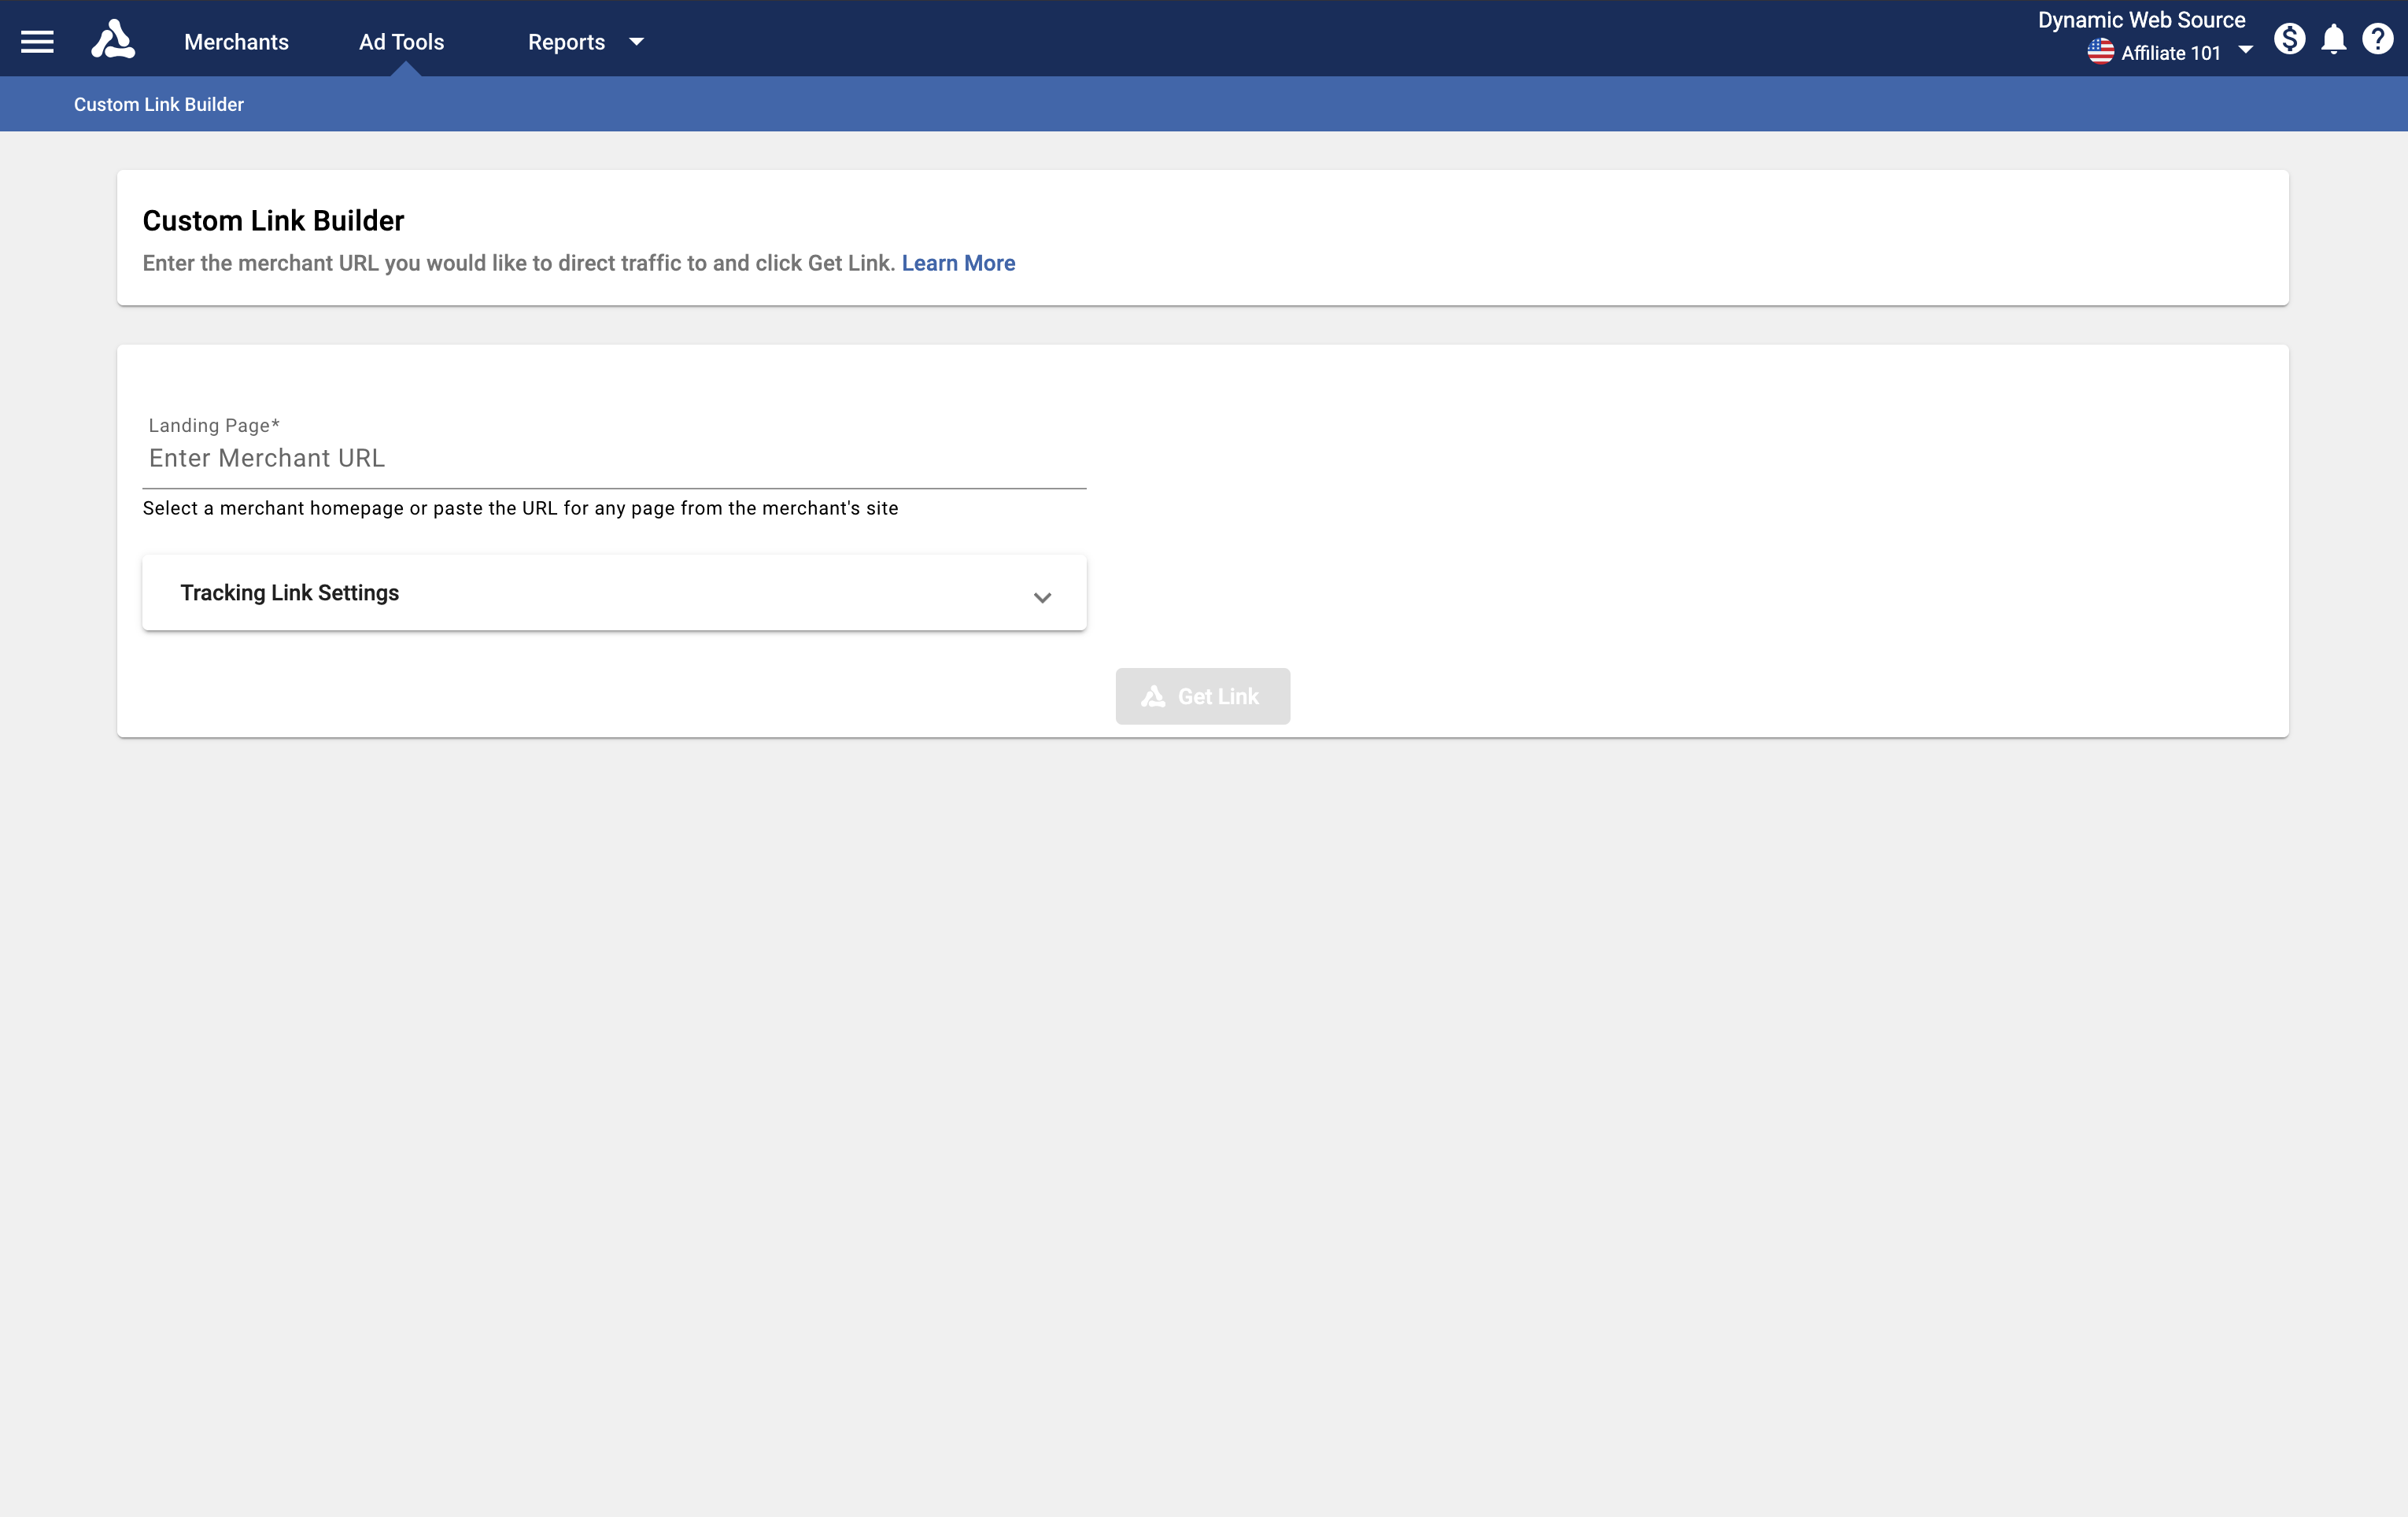The height and width of the screenshot is (1517, 2408).
Task: Open the Merchants menu
Action: point(236,42)
